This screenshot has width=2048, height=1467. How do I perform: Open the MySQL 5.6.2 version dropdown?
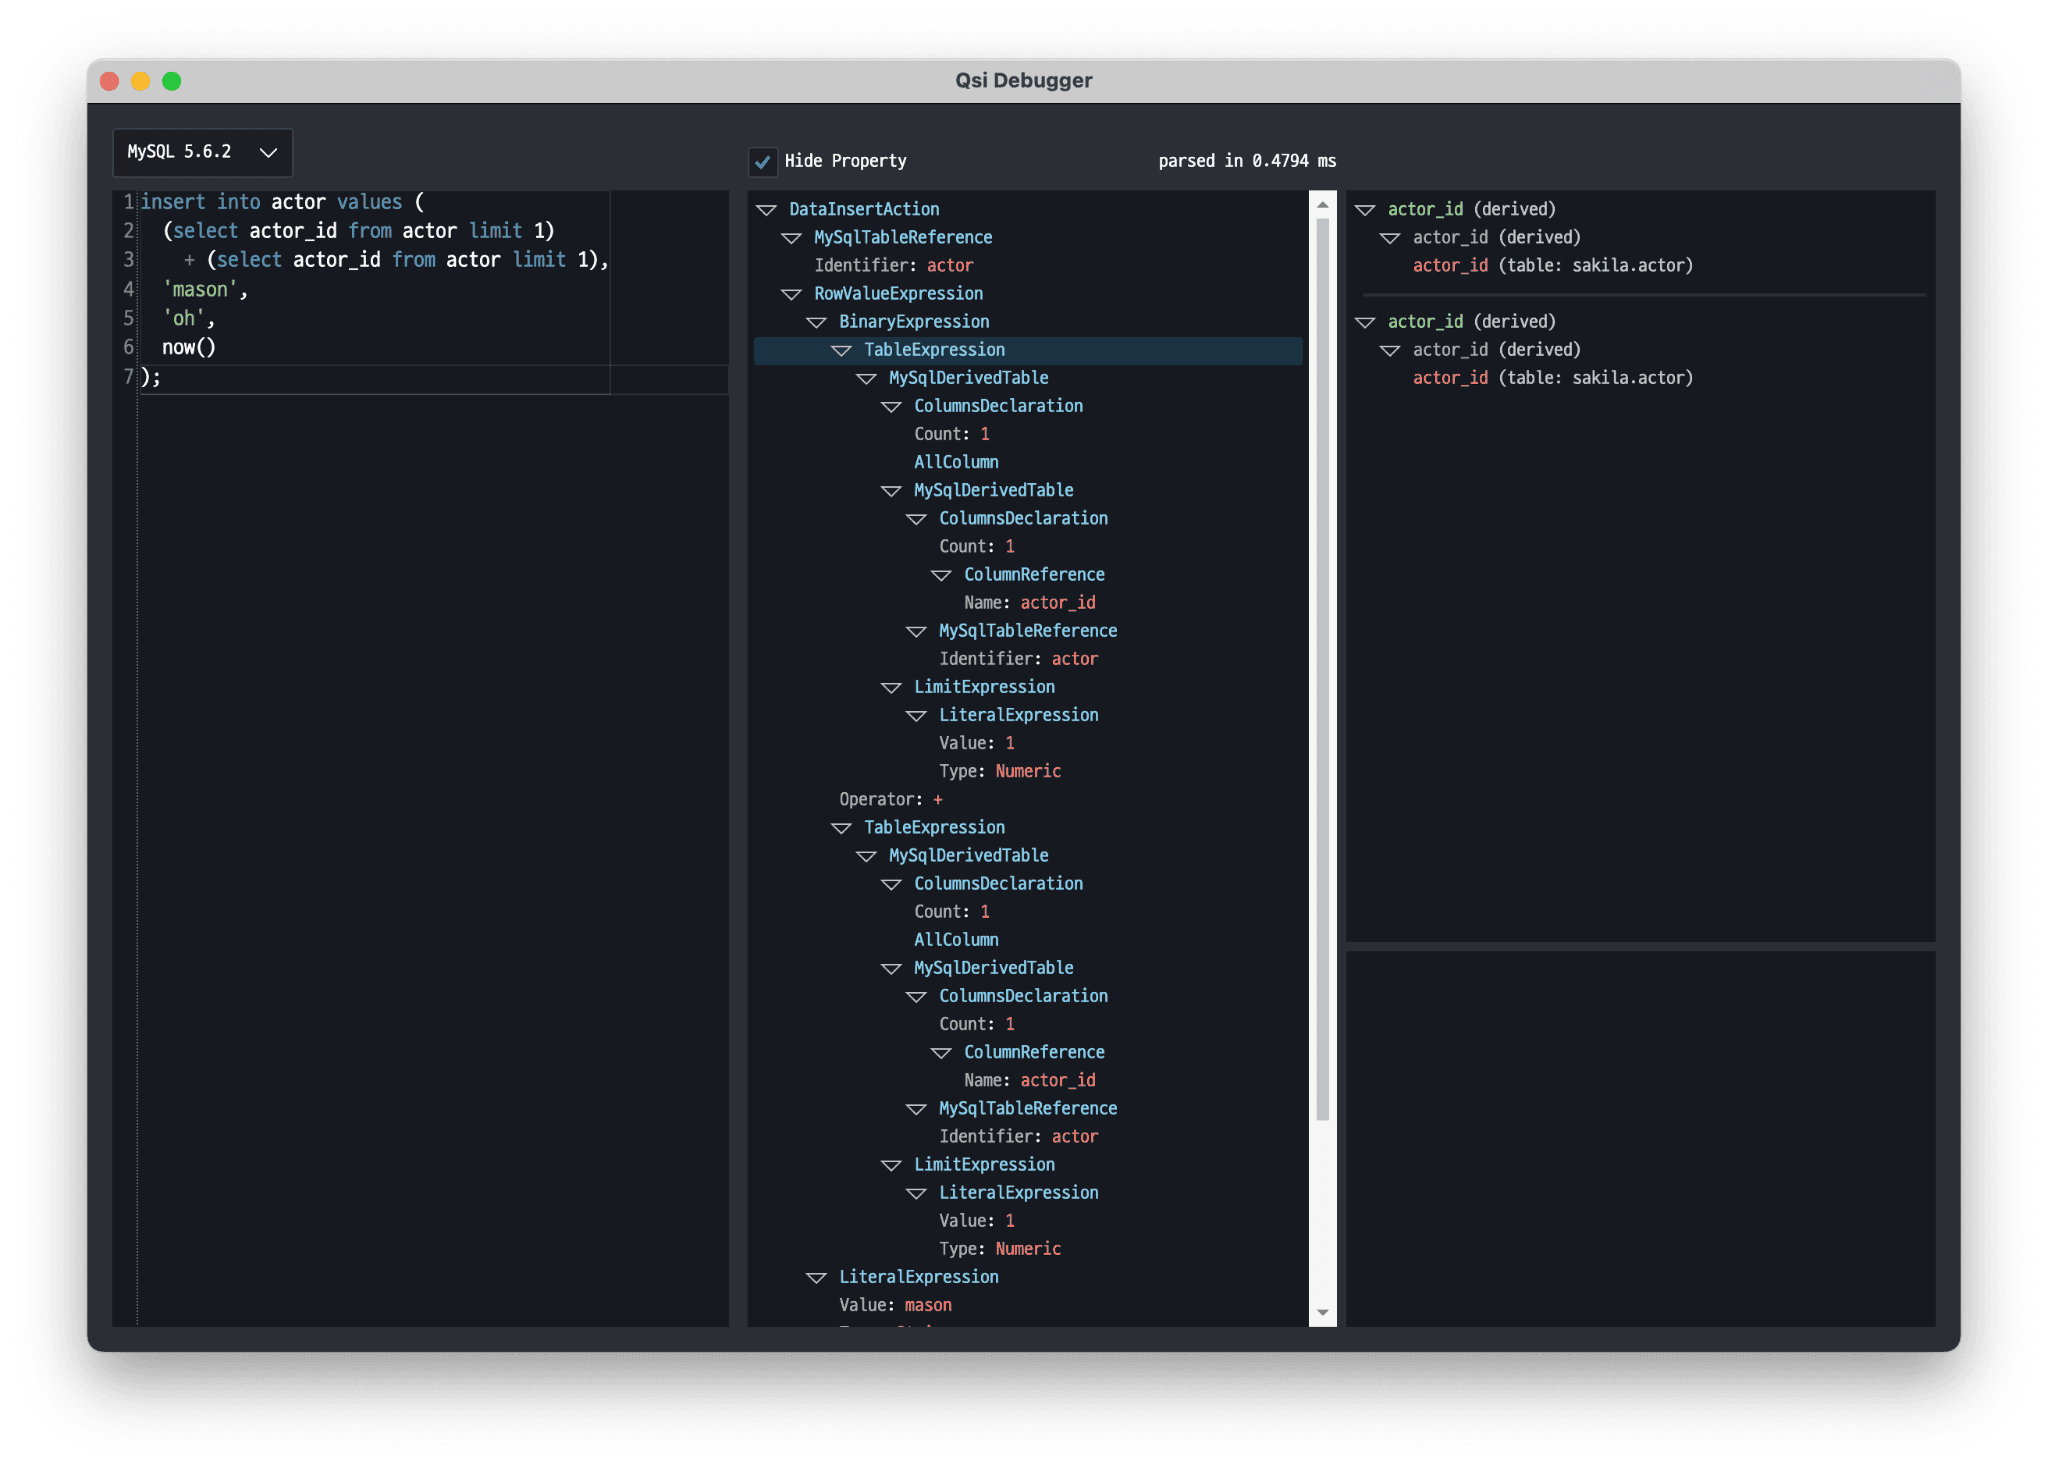202,152
